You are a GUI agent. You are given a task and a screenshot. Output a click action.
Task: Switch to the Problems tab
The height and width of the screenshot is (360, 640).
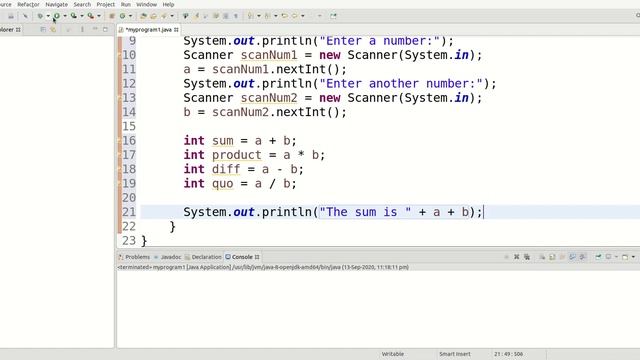coord(134,257)
